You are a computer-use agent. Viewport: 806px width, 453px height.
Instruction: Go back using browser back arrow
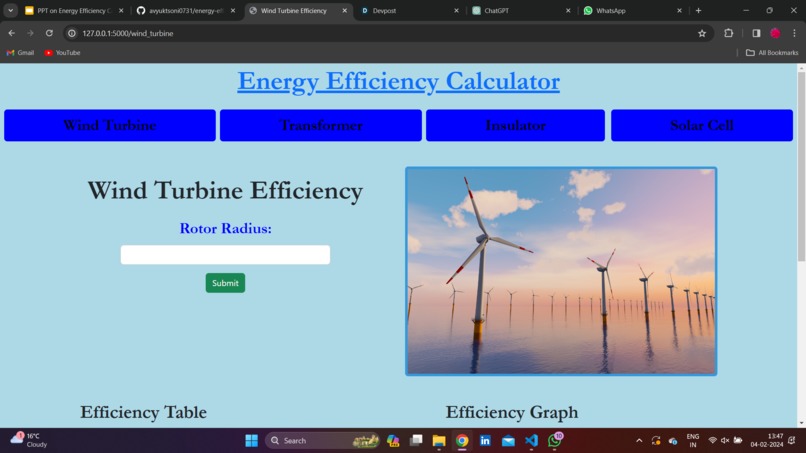point(11,33)
